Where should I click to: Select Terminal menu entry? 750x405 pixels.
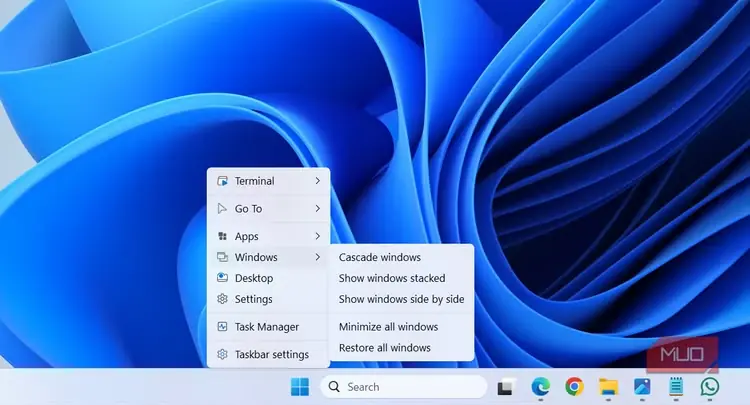[x=268, y=181]
